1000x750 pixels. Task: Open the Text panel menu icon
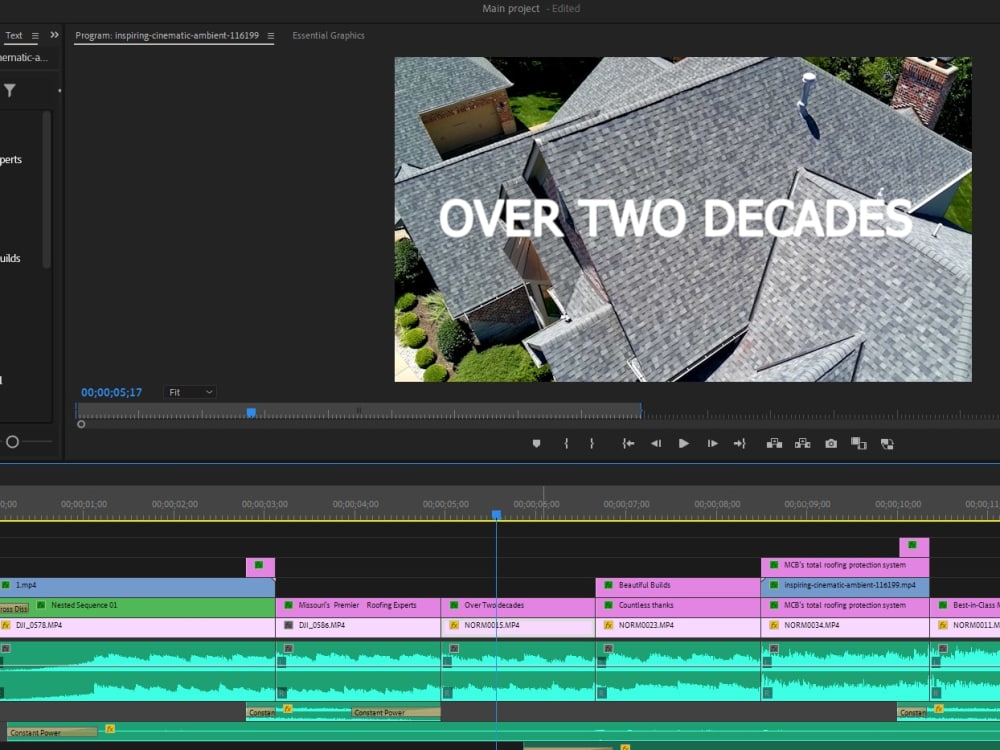click(x=35, y=36)
